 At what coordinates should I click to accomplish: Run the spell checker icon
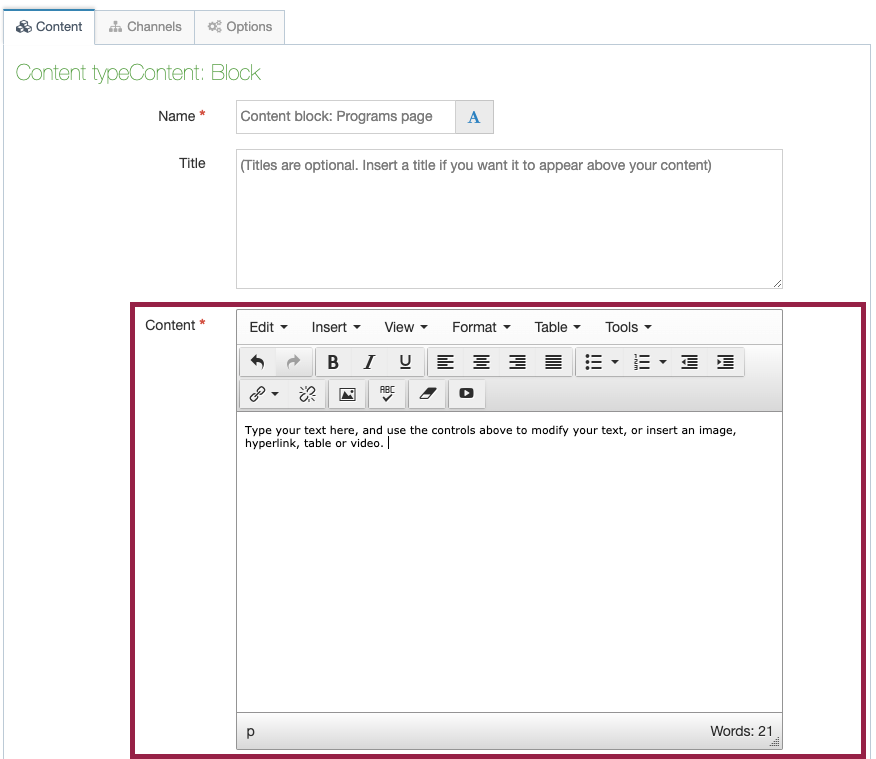(387, 394)
